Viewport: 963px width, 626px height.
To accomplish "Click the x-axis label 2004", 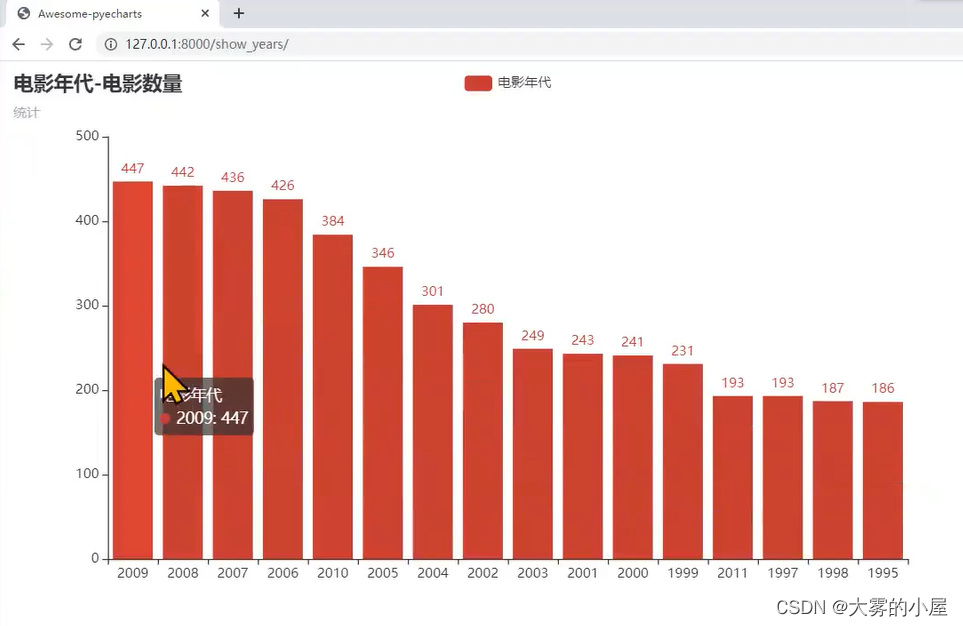I will coord(432,573).
